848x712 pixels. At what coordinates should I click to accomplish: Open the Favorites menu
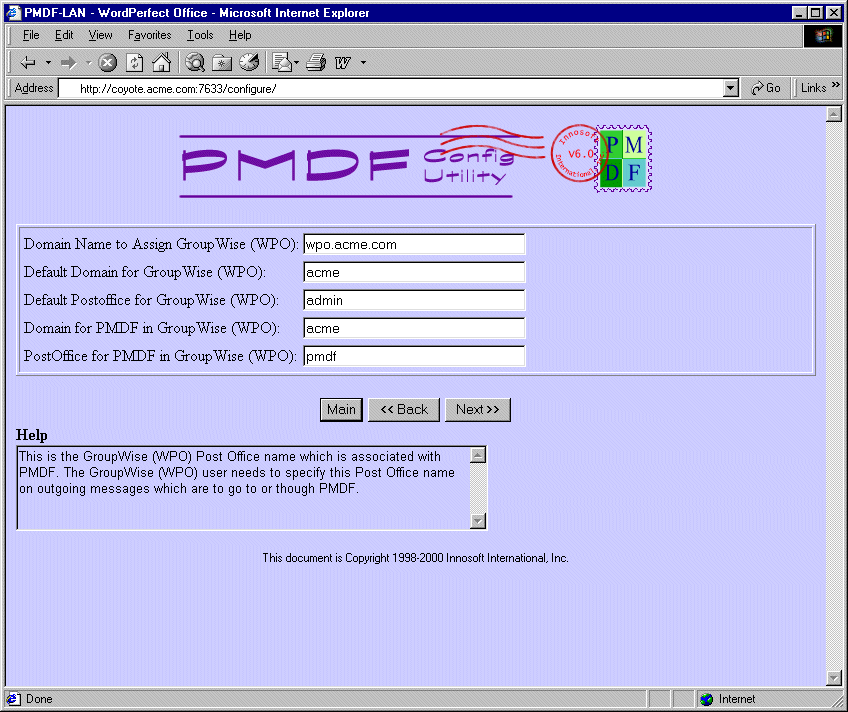click(x=149, y=35)
